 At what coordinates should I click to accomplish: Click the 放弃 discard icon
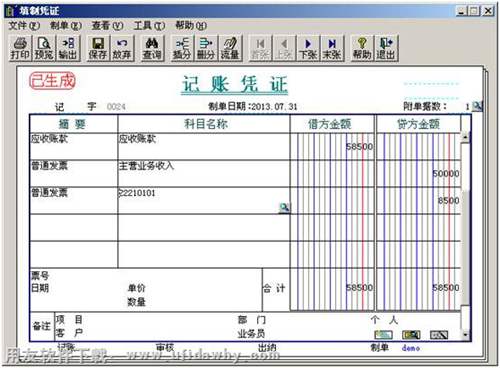click(x=122, y=48)
